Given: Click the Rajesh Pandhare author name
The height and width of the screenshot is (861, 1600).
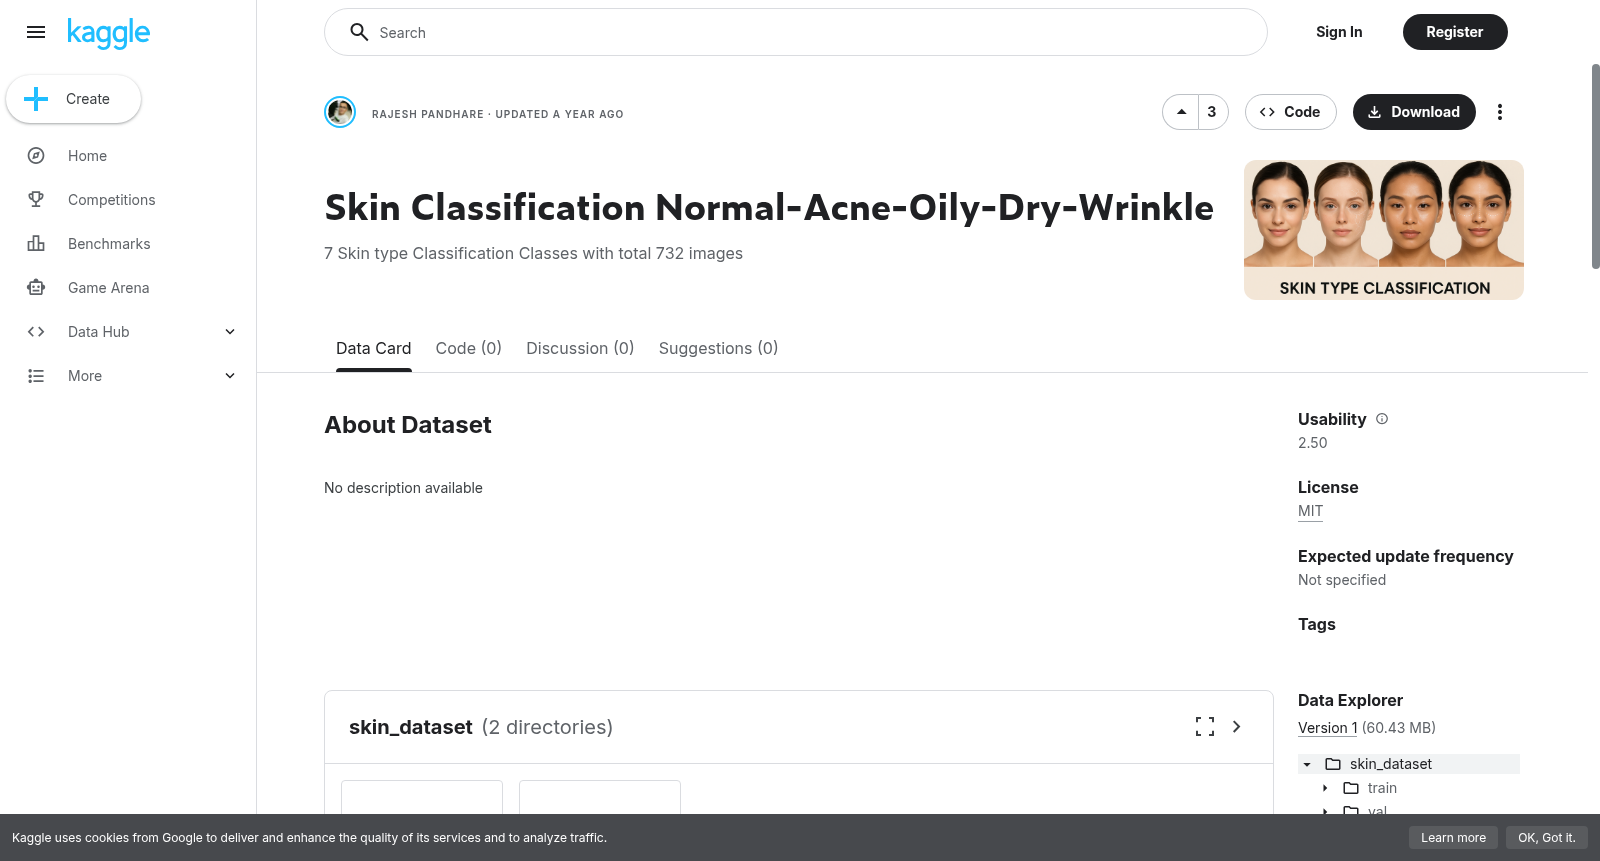Looking at the screenshot, I should pos(428,114).
